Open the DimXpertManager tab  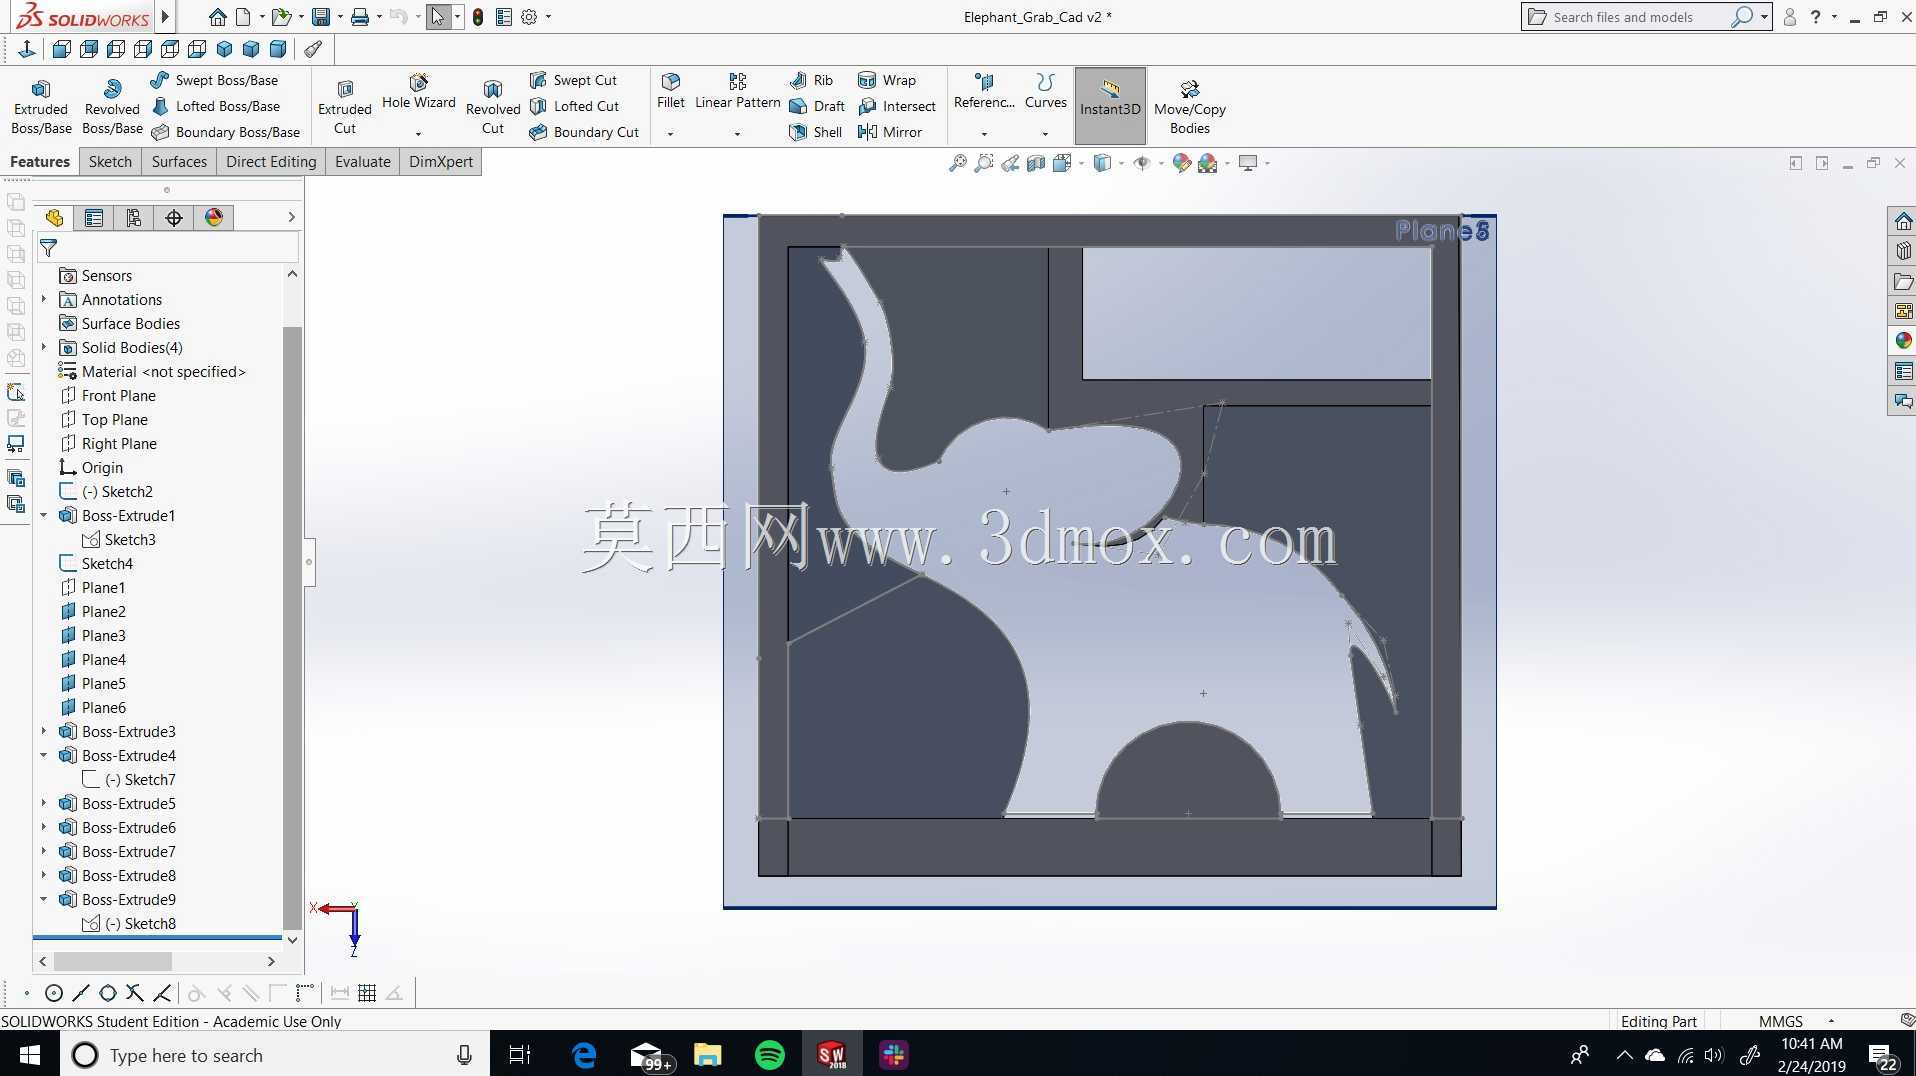(174, 218)
